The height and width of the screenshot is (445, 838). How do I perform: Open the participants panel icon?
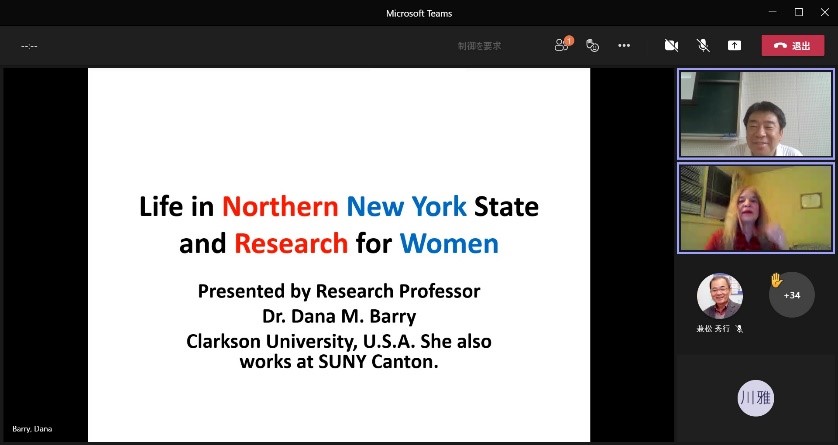coord(562,45)
